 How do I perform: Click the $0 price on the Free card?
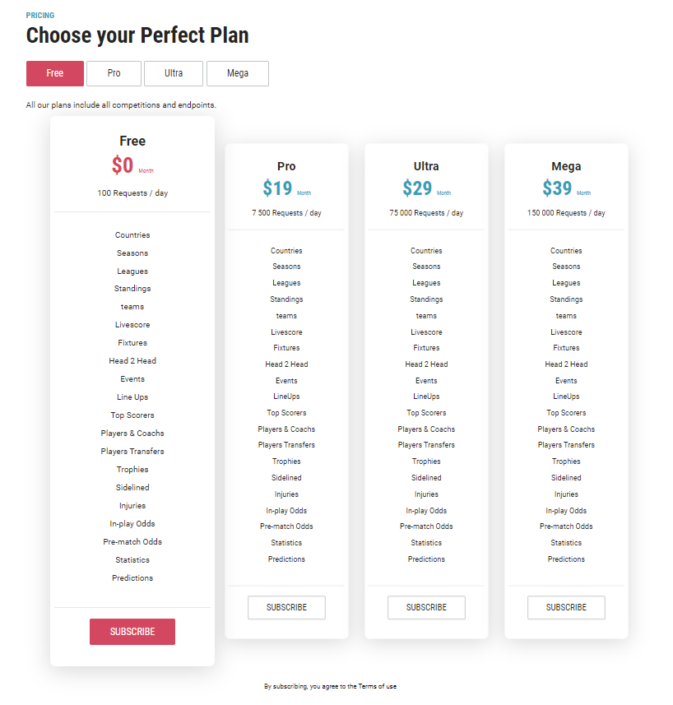pos(122,166)
